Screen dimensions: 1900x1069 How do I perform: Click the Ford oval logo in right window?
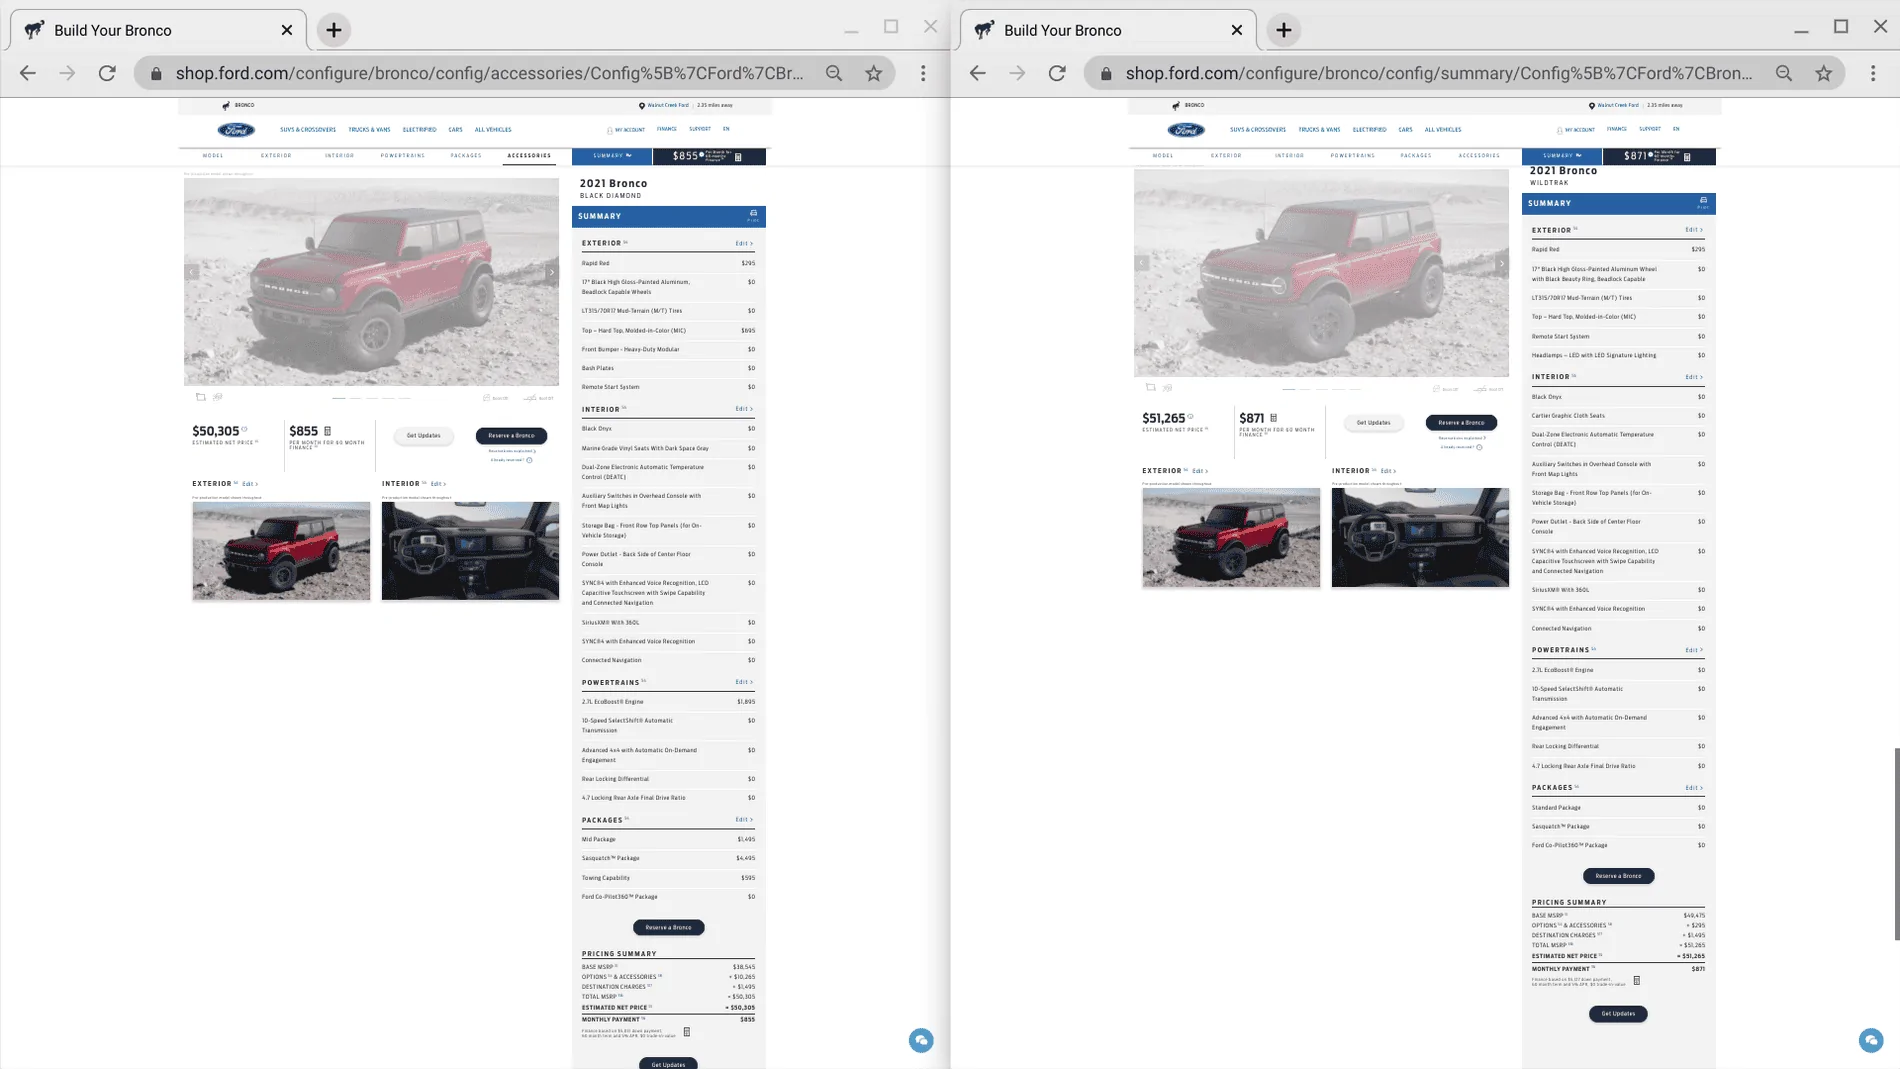(1186, 130)
